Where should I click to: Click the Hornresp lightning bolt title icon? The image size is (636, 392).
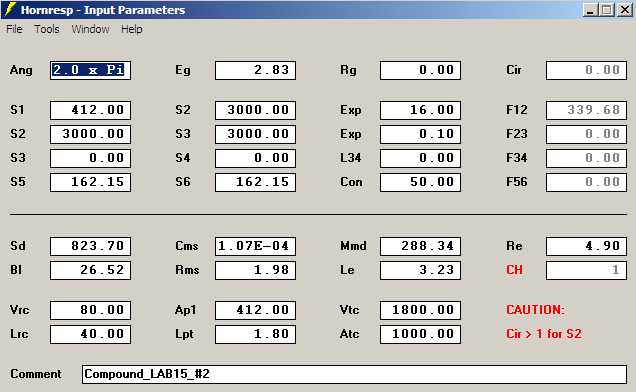click(x=10, y=9)
